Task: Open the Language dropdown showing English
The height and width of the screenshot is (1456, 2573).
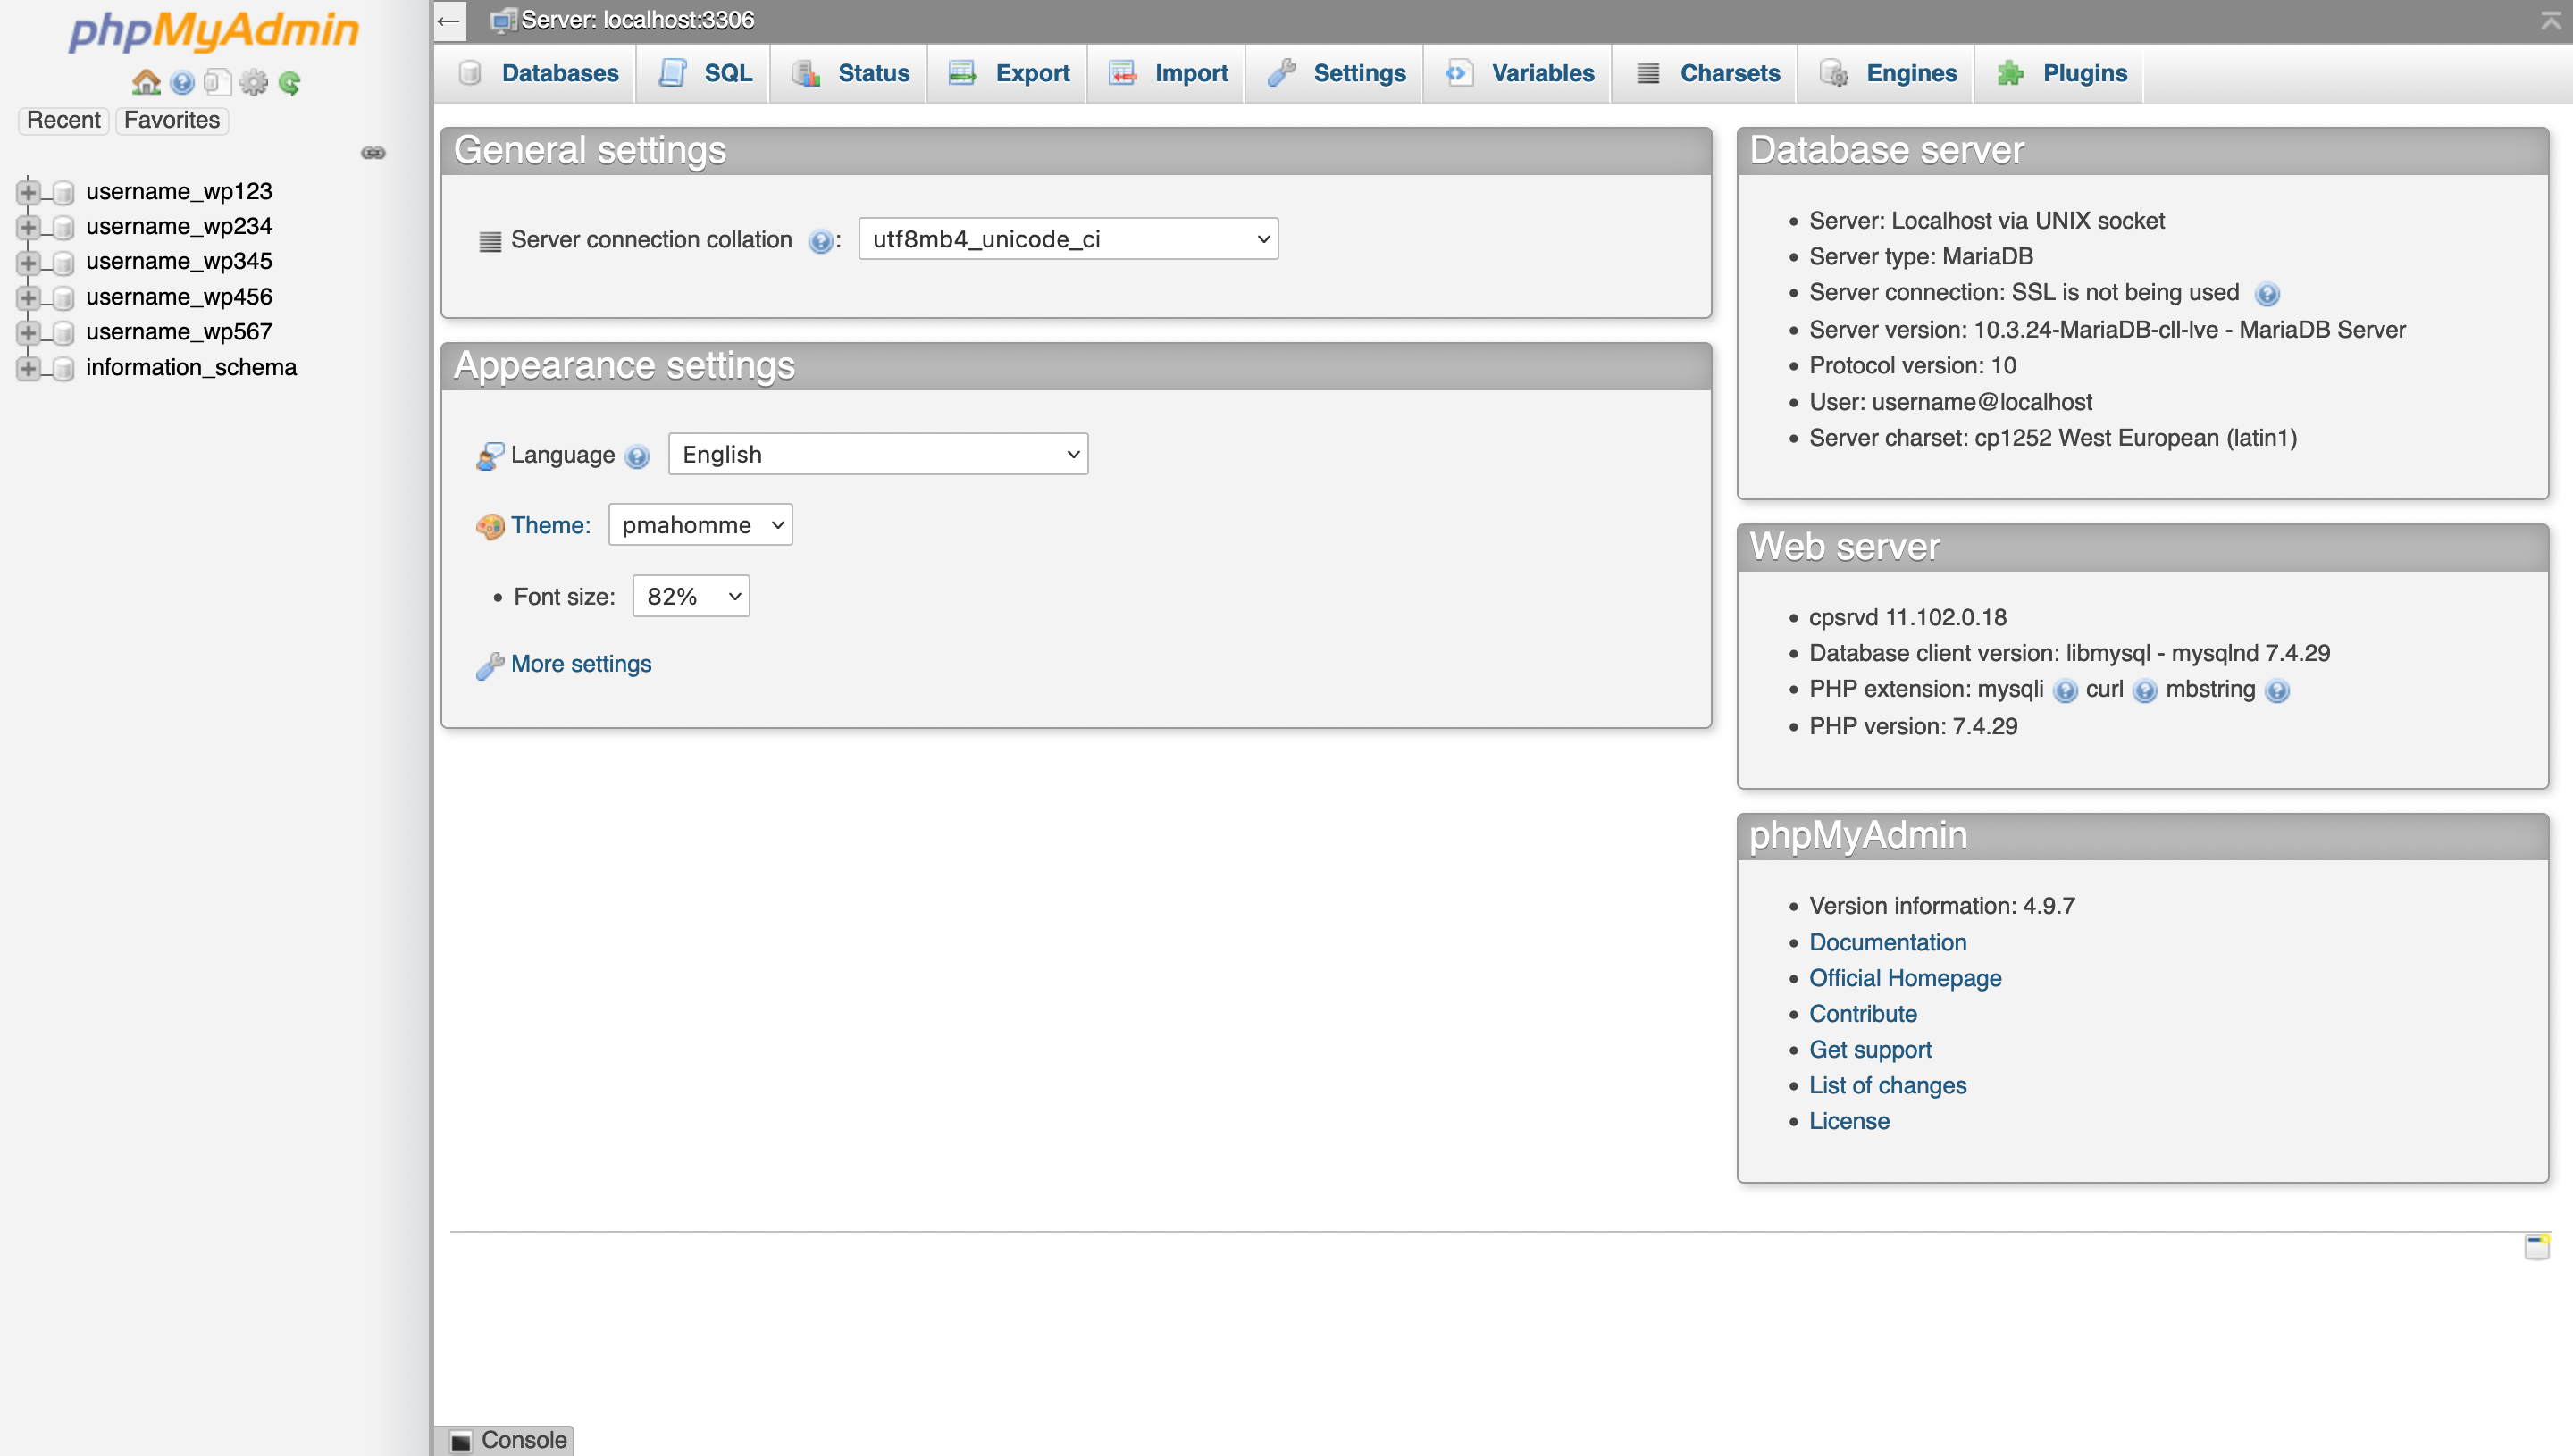Action: point(878,454)
